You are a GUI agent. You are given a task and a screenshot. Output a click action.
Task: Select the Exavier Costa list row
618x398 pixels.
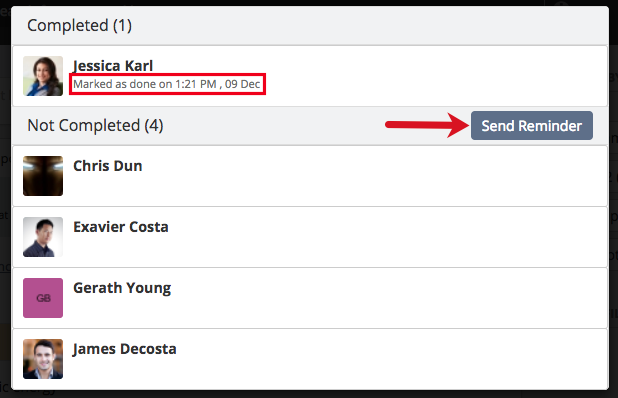(x=310, y=237)
